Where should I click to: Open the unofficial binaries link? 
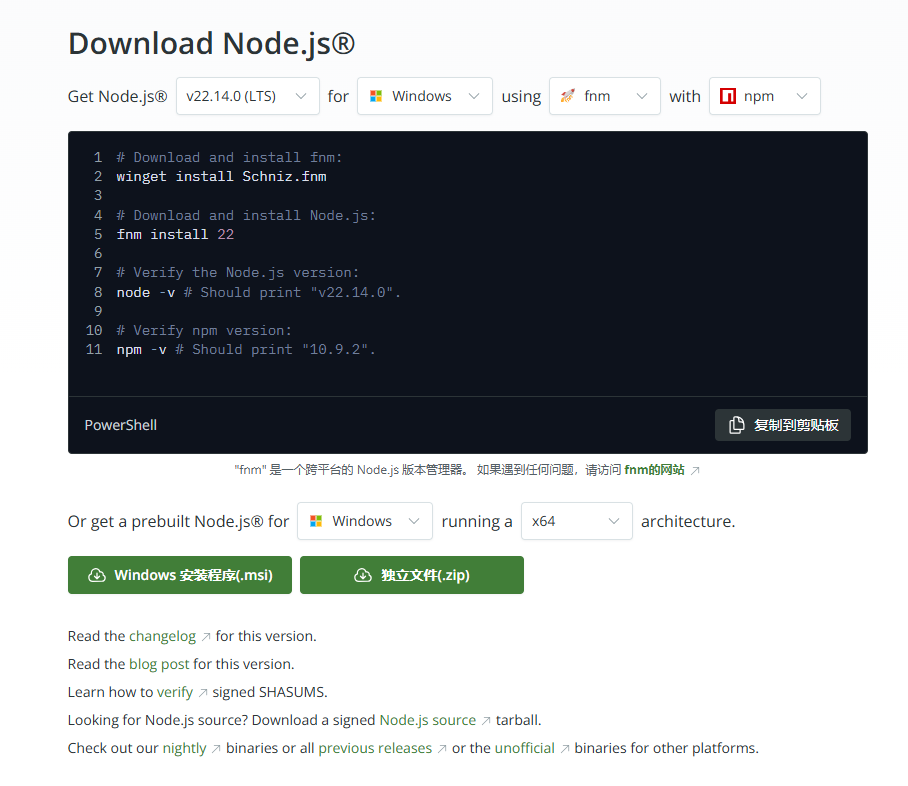tap(525, 748)
